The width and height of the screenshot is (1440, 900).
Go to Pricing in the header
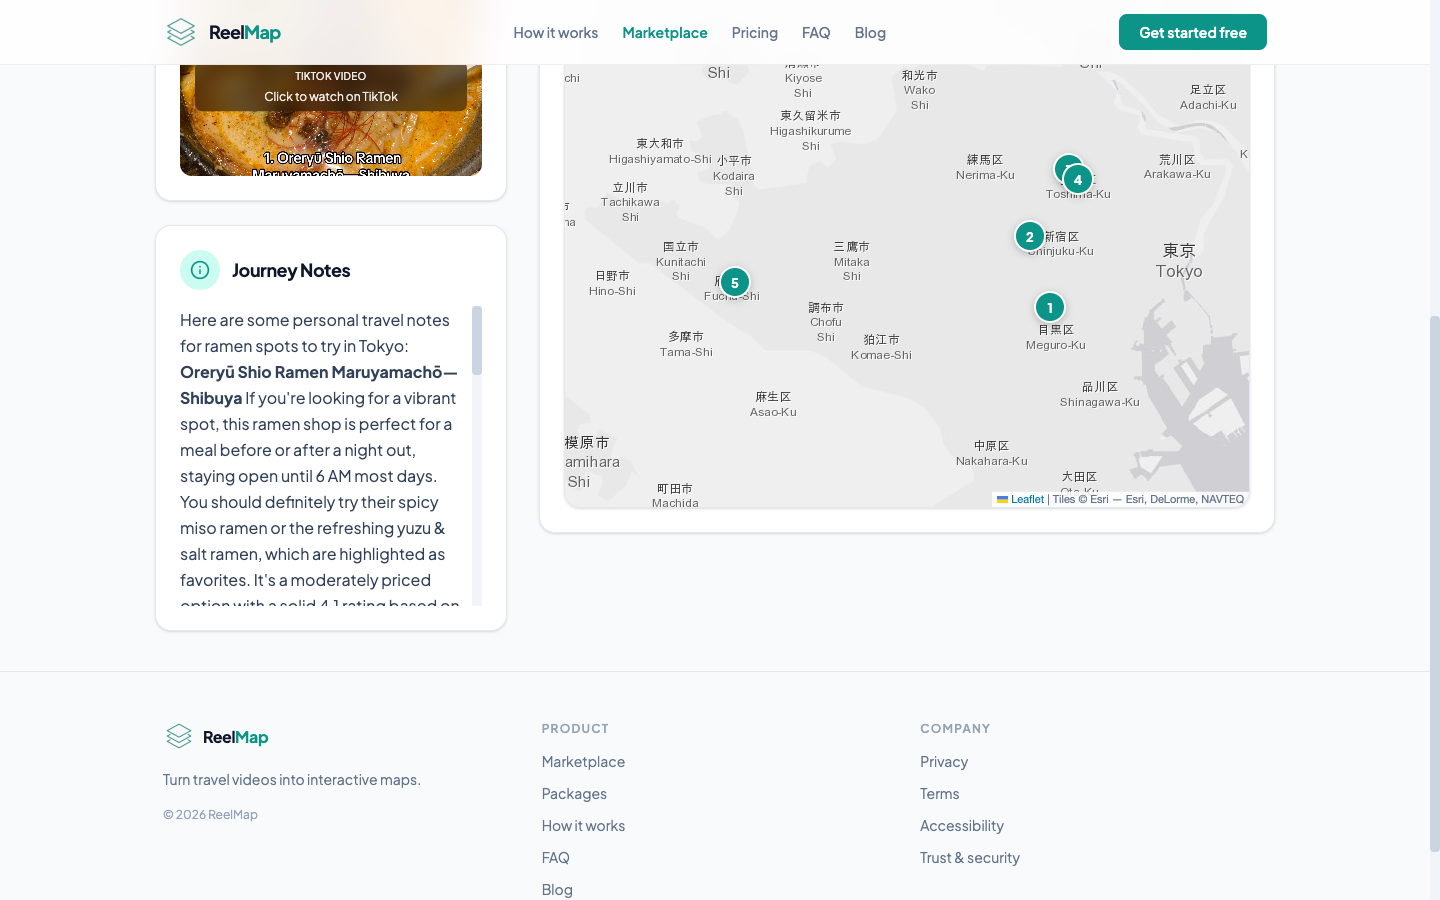(754, 32)
